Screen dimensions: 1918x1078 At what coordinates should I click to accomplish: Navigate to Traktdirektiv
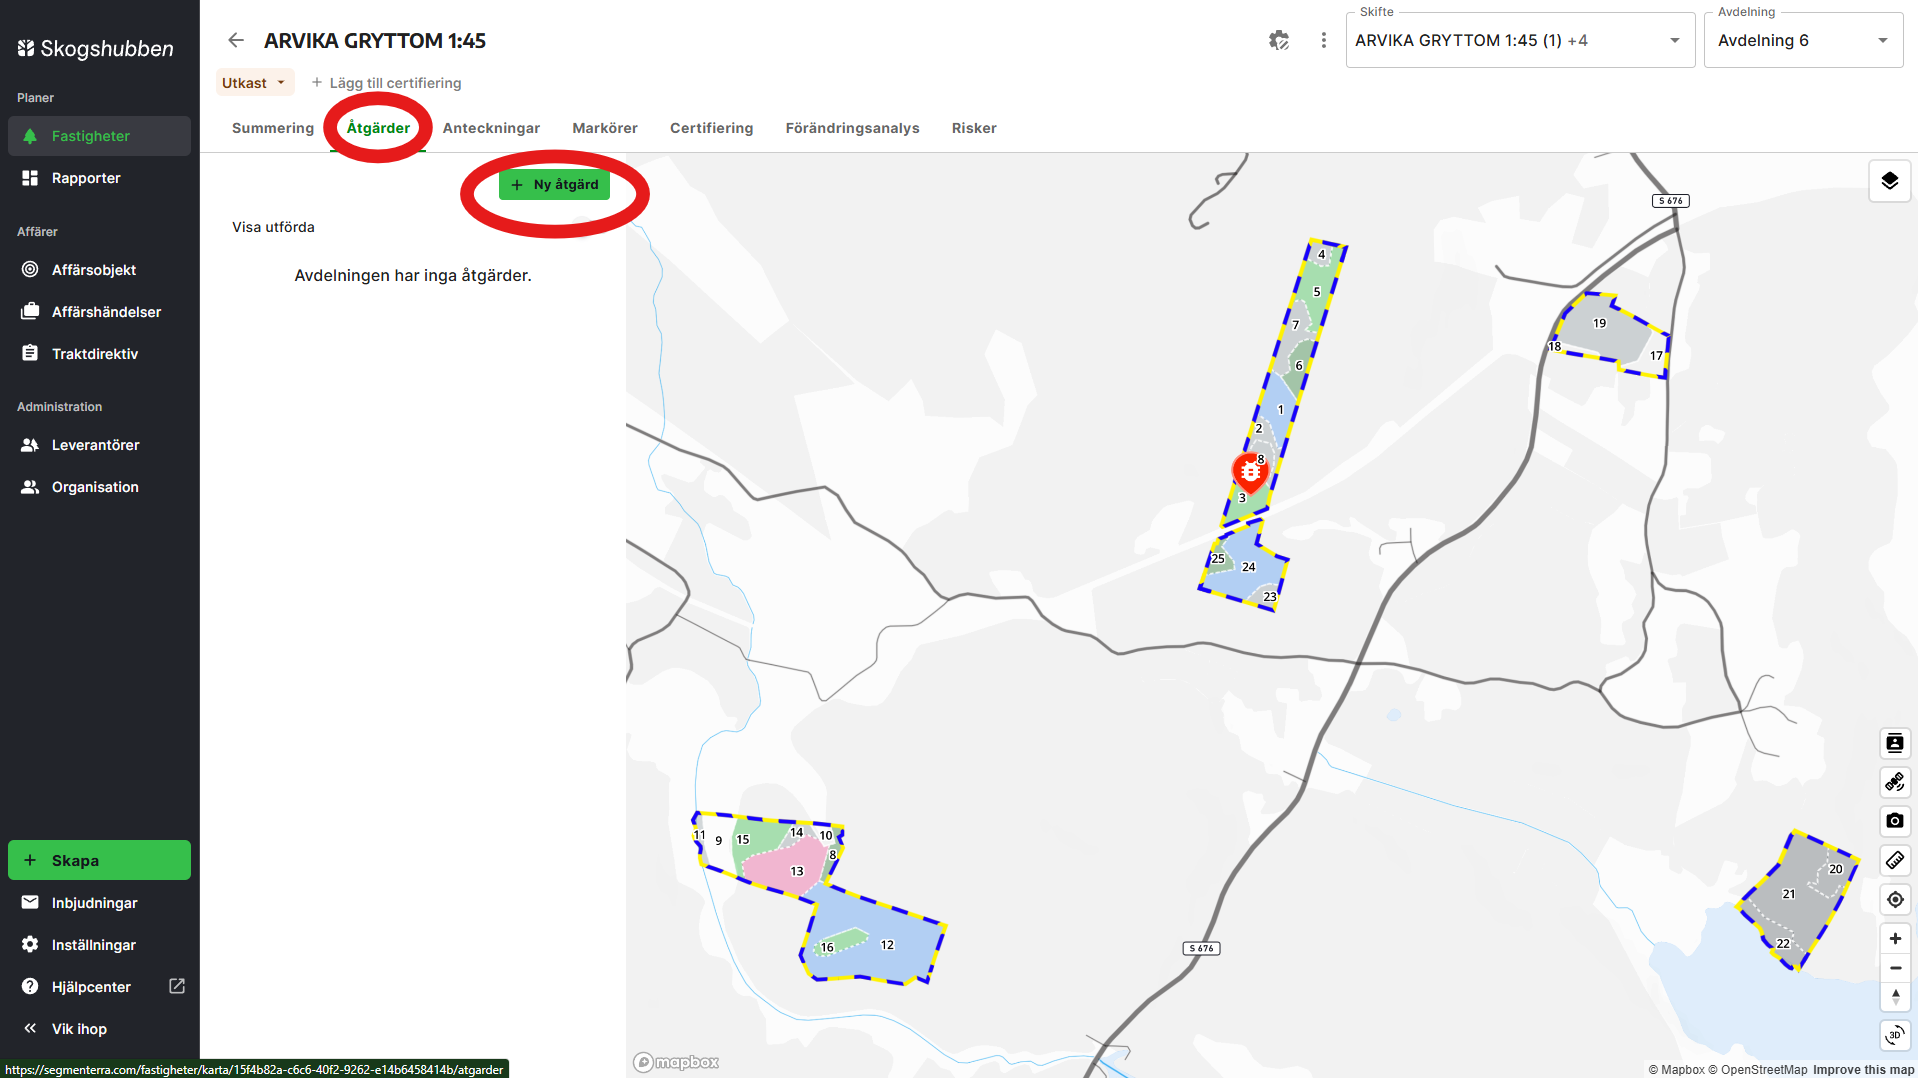(99, 354)
